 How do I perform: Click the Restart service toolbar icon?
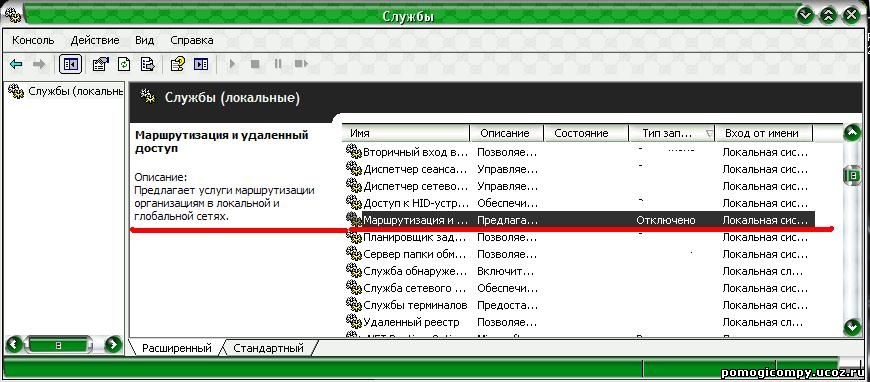[301, 64]
